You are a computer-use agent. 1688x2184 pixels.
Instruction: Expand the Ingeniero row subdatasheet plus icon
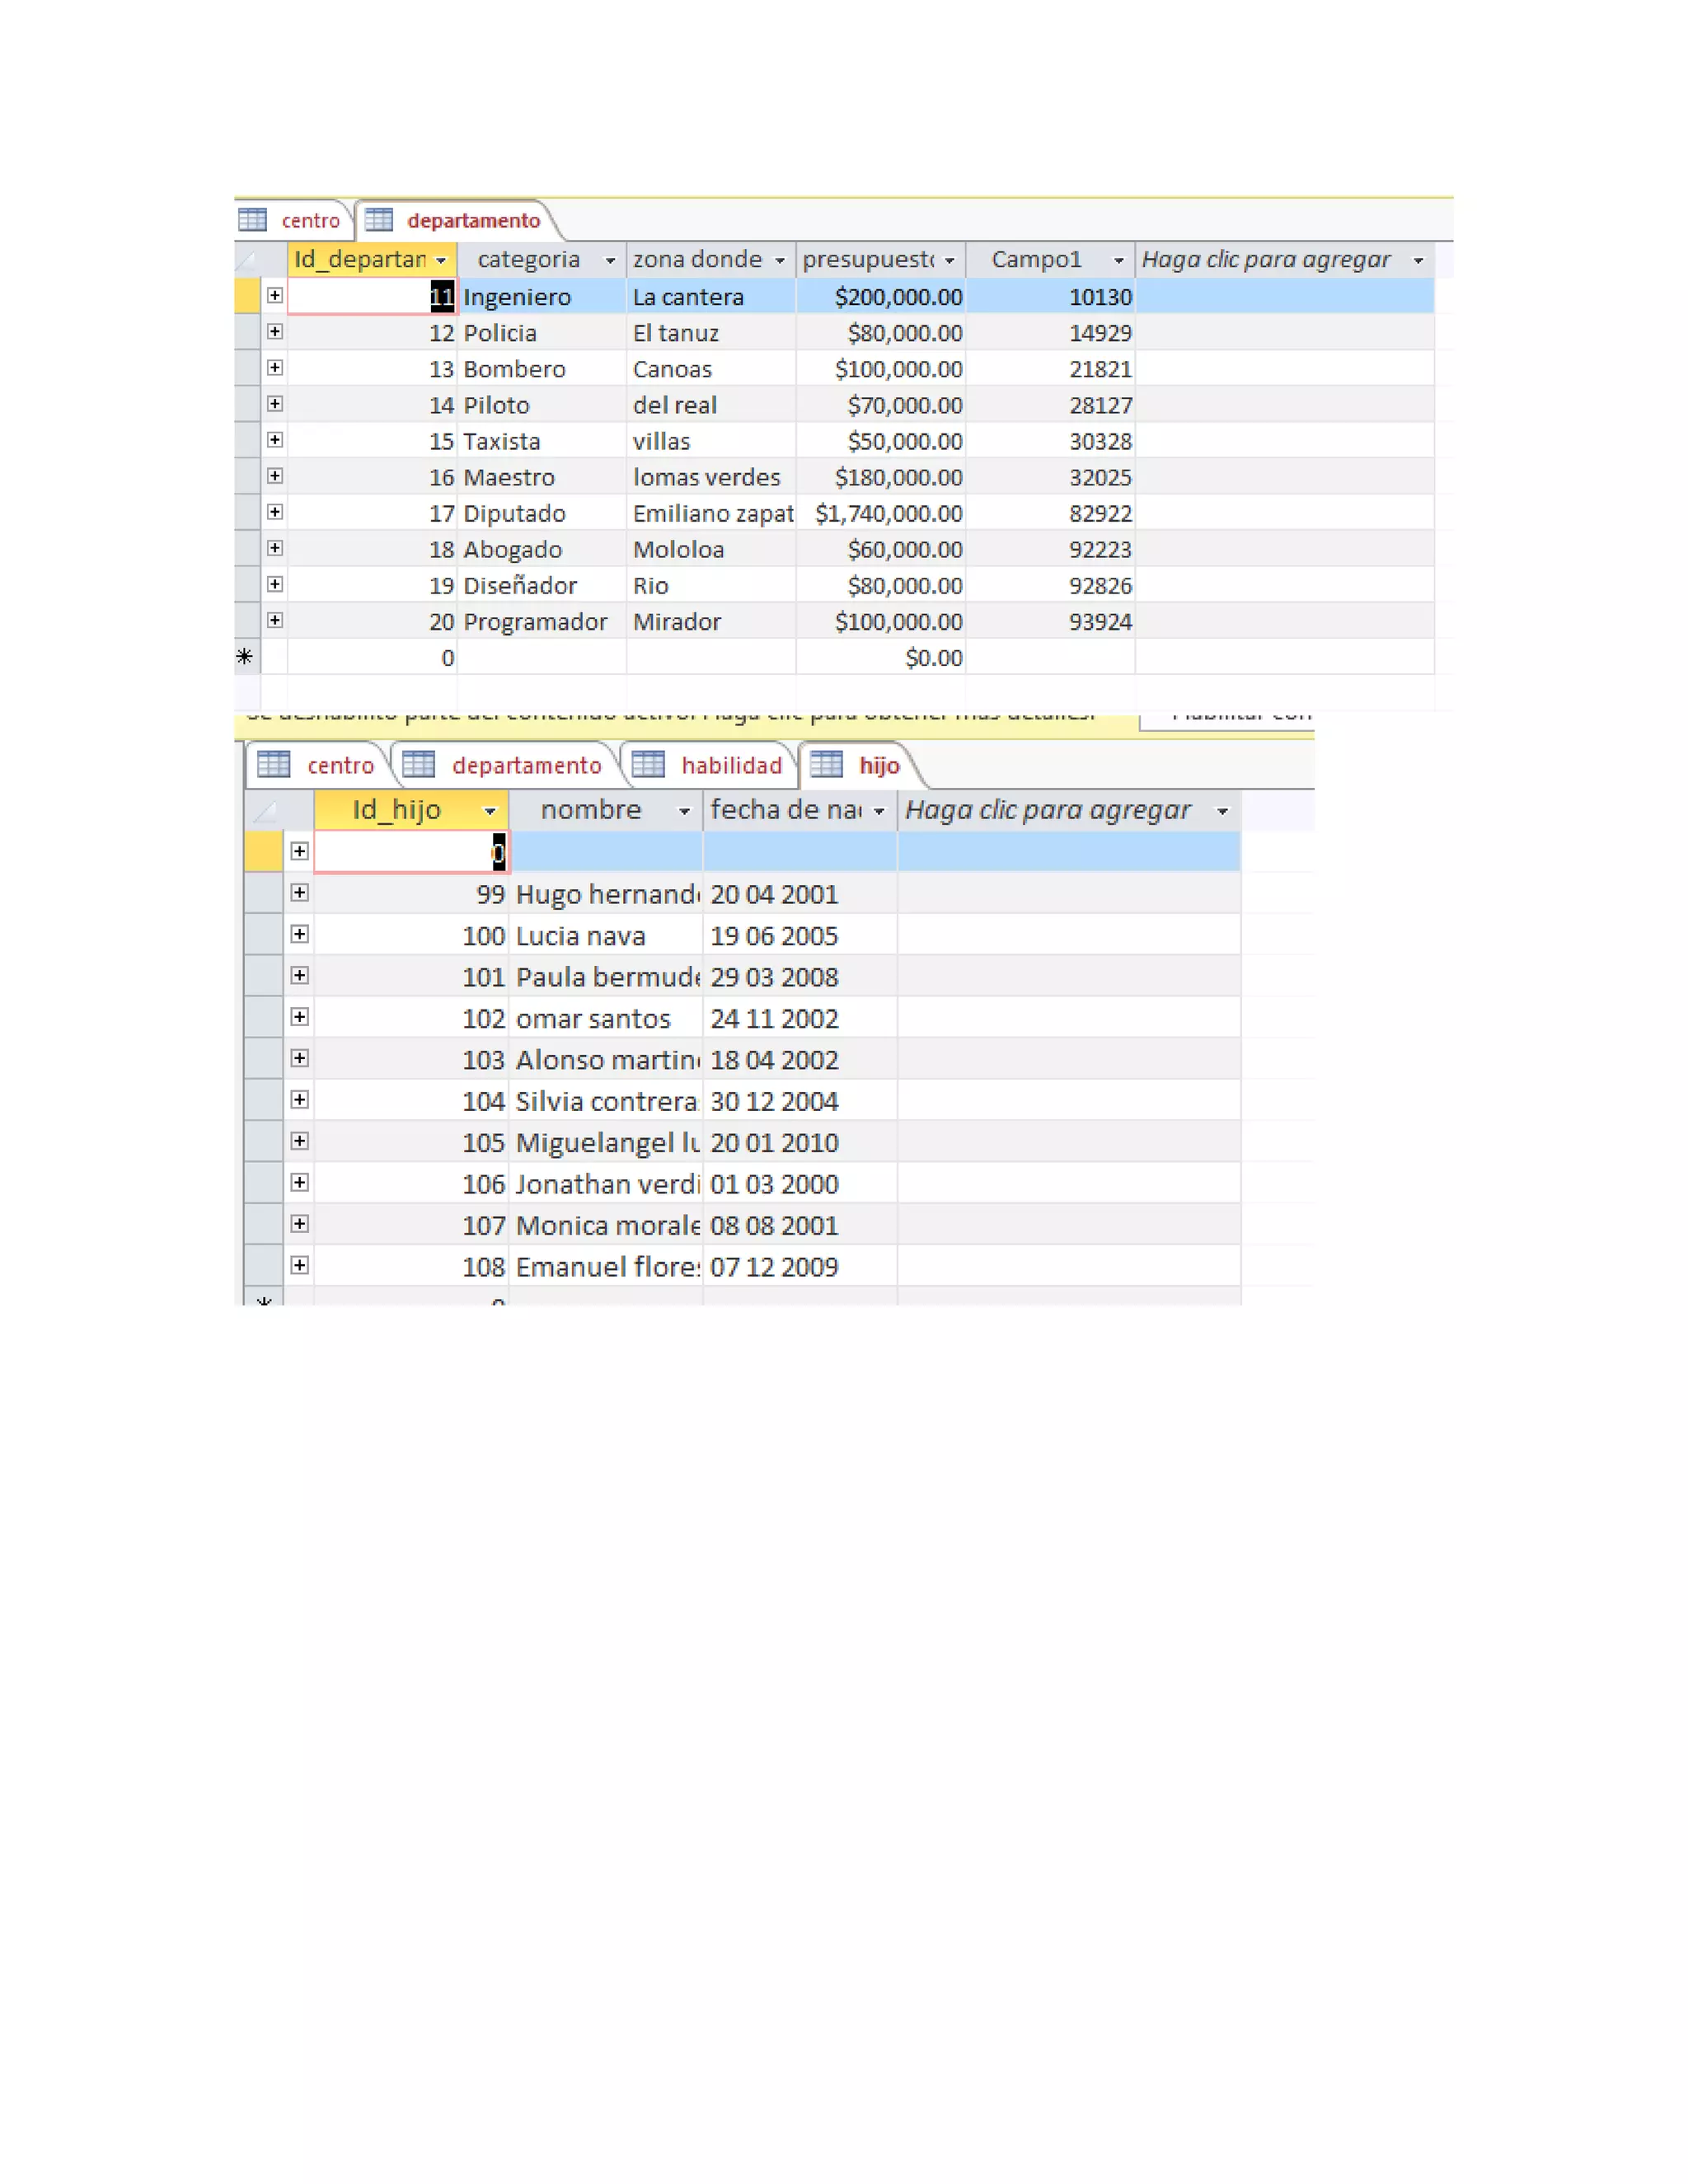click(275, 295)
